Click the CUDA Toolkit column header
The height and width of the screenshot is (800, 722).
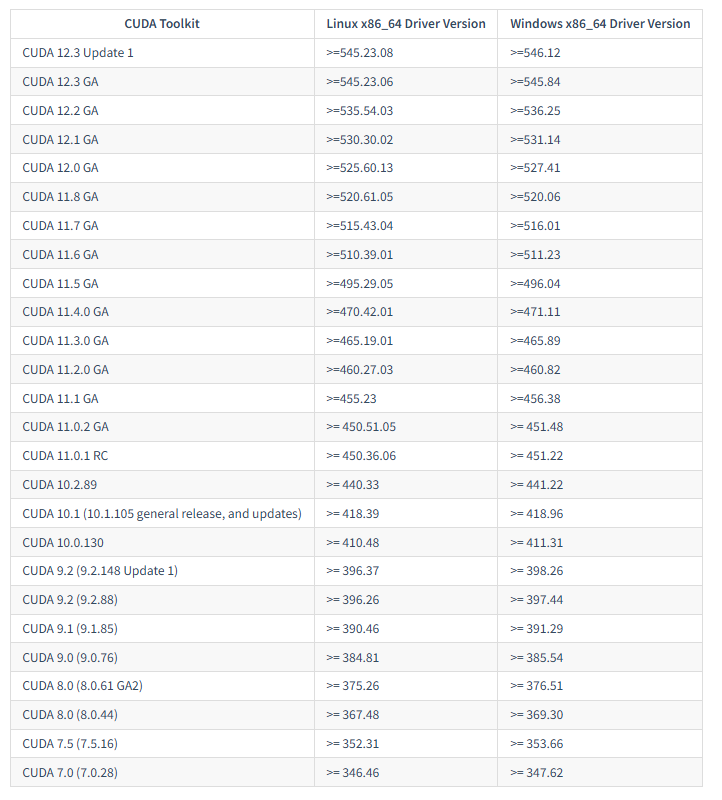tap(162, 24)
